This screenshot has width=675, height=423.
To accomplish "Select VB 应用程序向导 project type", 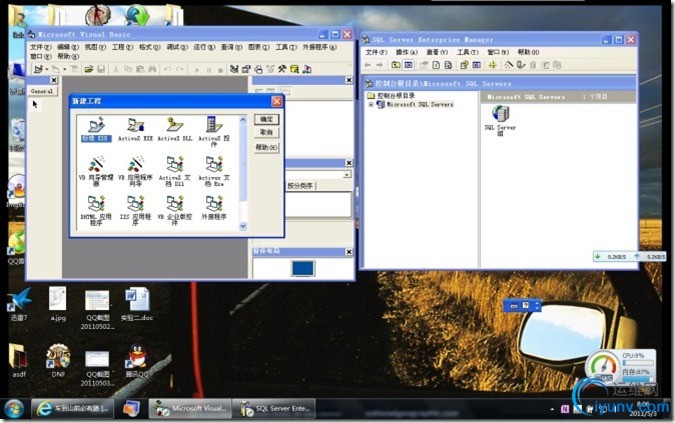I will 136,171.
